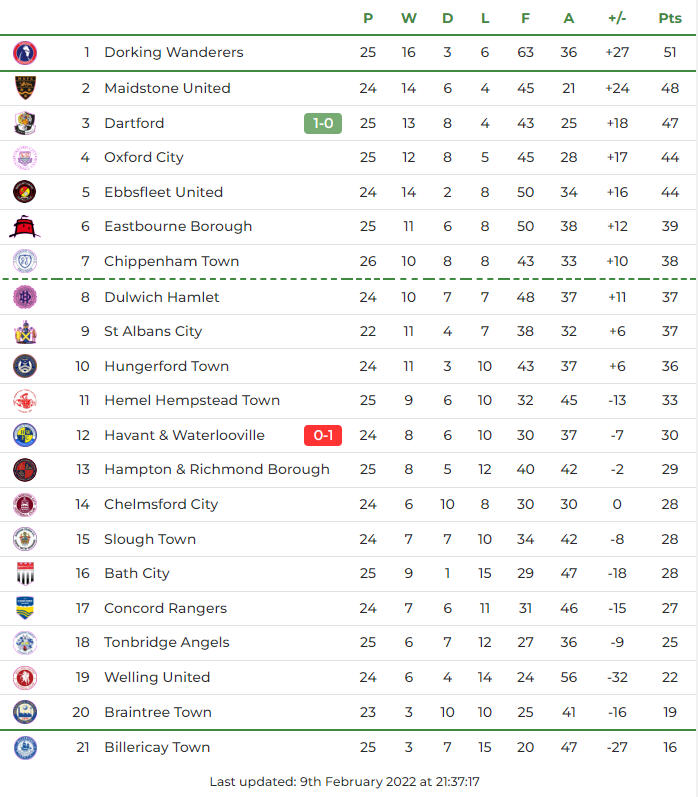Click the Dulwich Hamlet club badge

pos(25,297)
